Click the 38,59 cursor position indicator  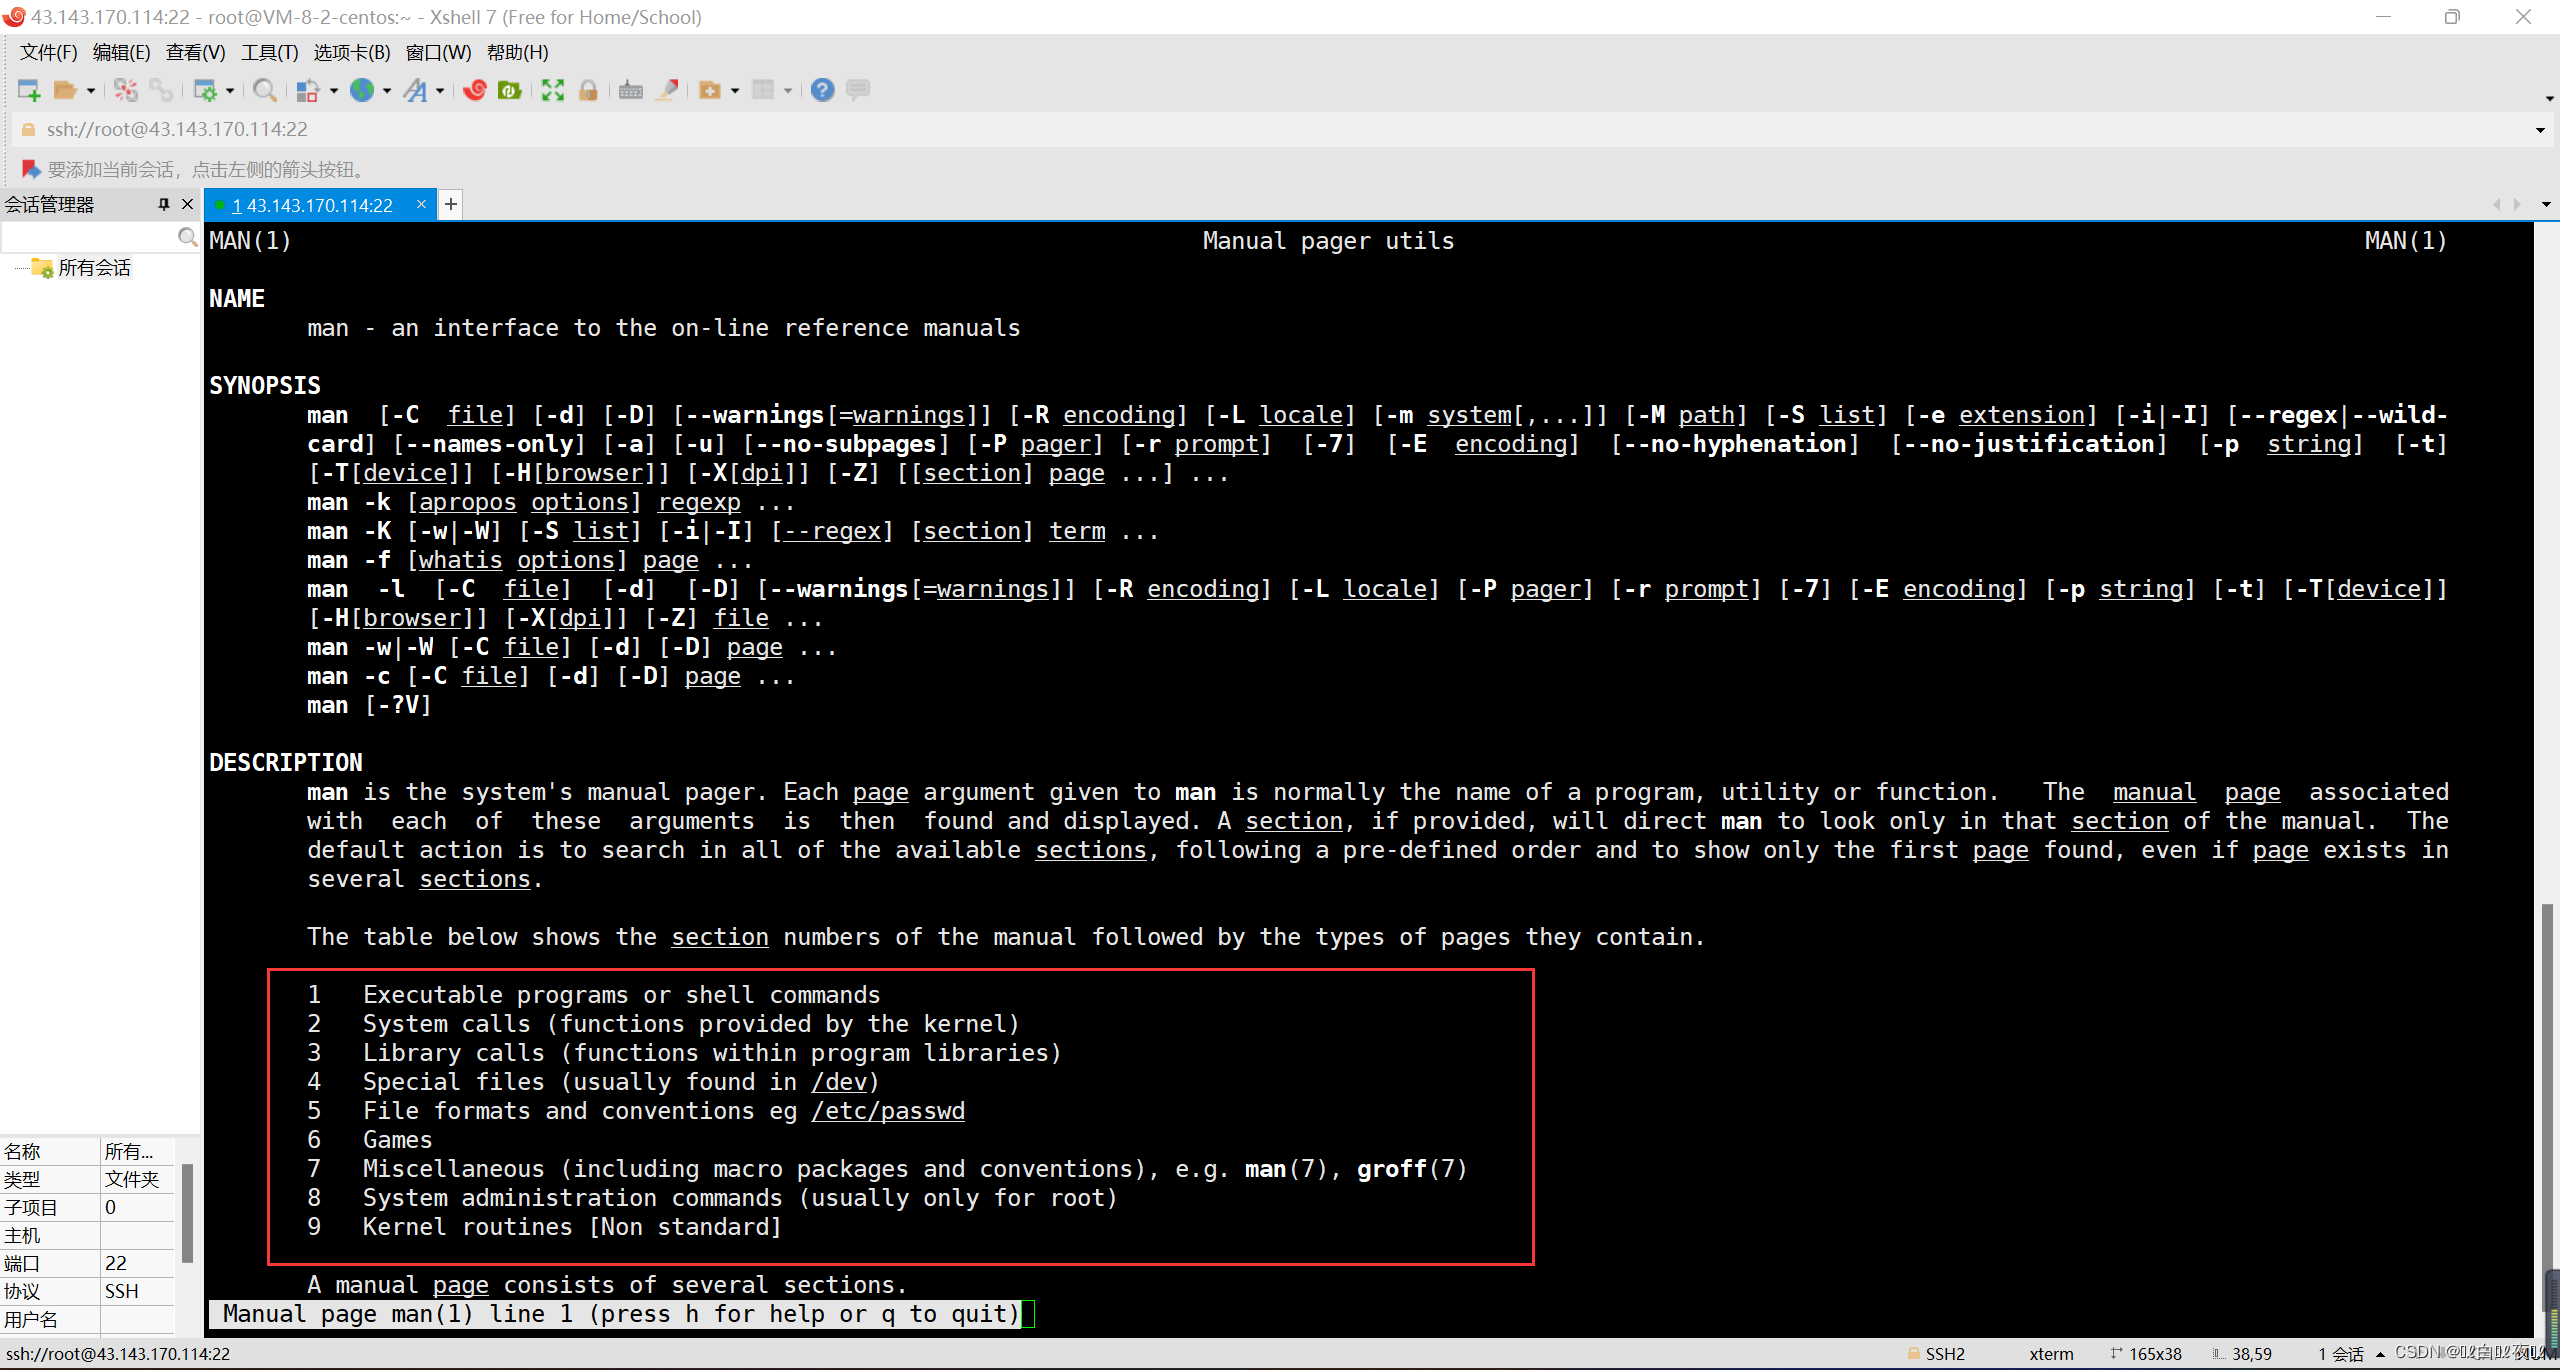[2242, 1354]
